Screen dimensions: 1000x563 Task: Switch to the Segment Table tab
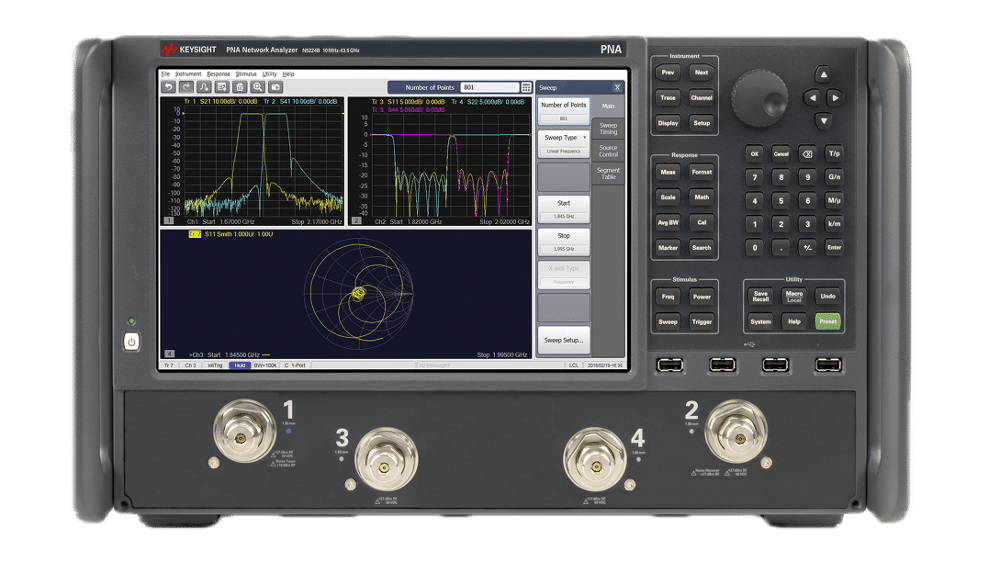pos(608,173)
